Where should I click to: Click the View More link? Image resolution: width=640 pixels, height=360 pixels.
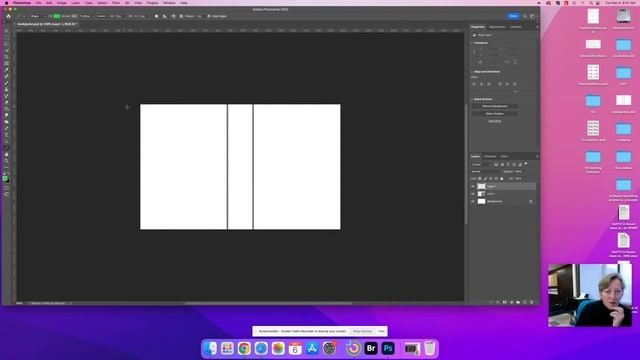tap(495, 121)
